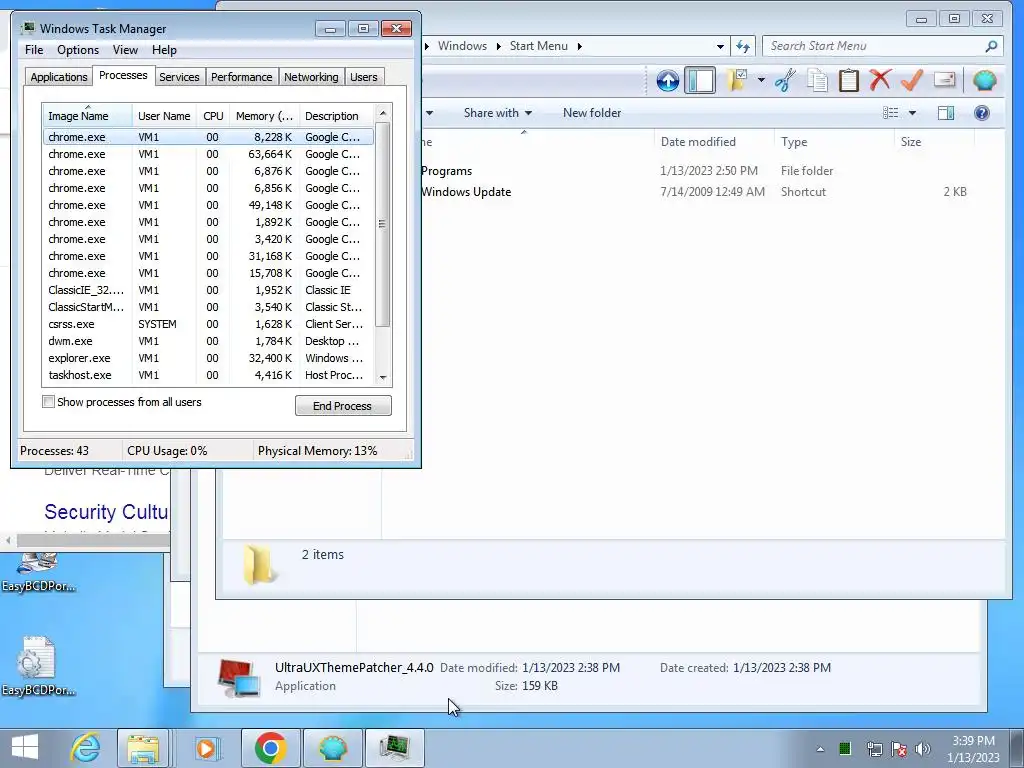Open the Options menu in Task Manager
This screenshot has height=768, width=1024.
(x=78, y=50)
